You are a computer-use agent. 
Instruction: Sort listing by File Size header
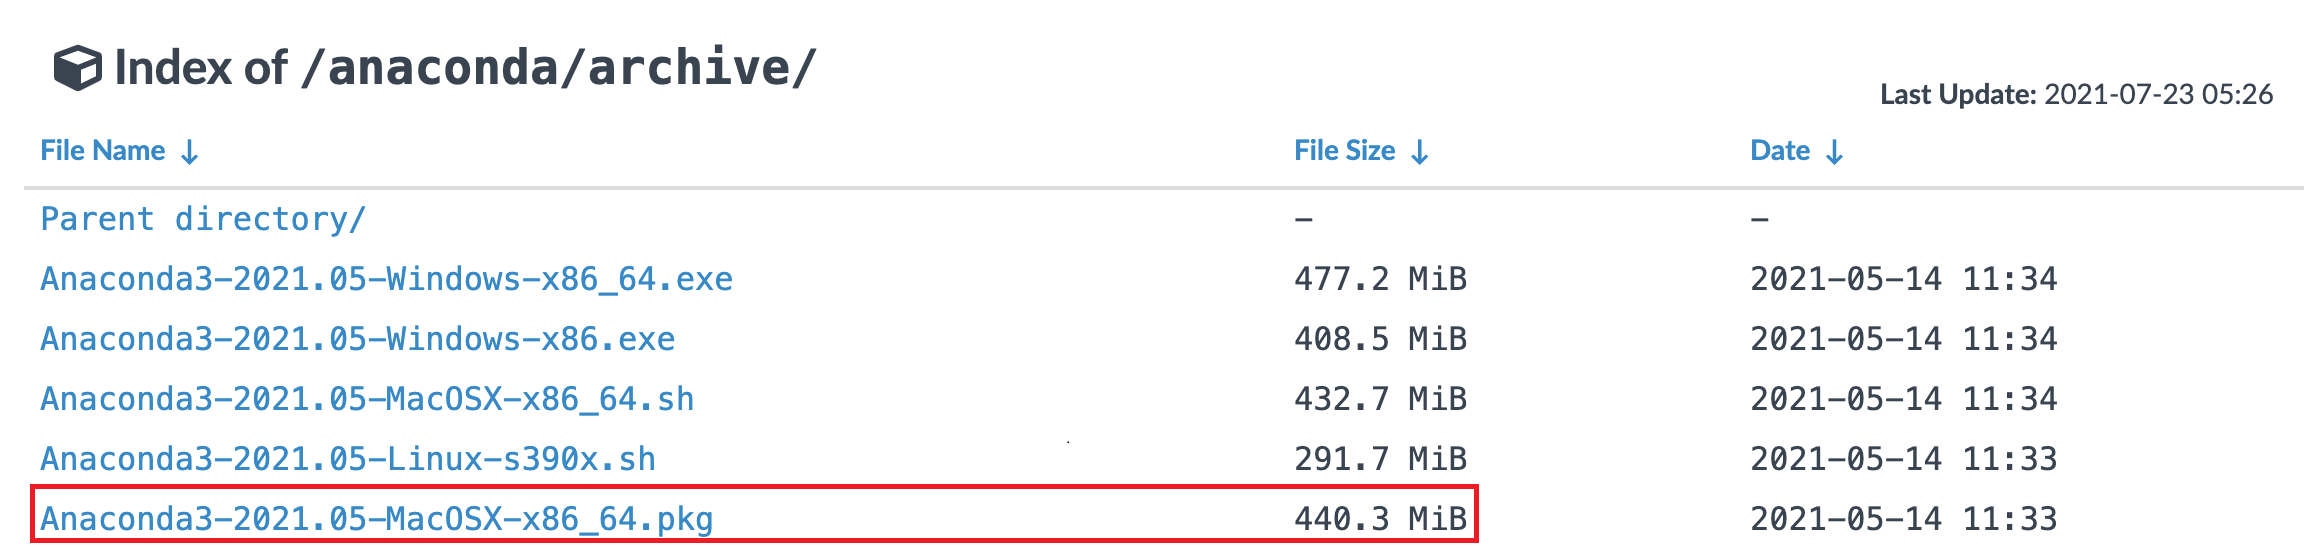pos(1344,151)
